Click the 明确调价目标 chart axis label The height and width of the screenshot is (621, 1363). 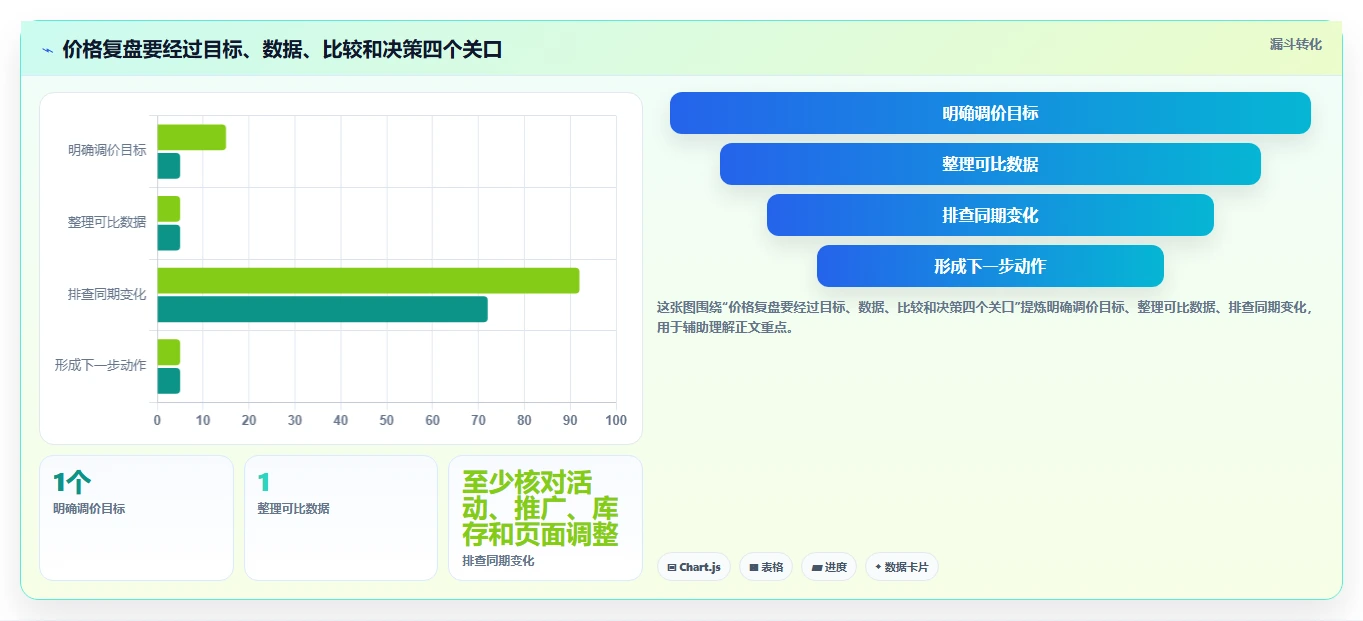[x=107, y=150]
